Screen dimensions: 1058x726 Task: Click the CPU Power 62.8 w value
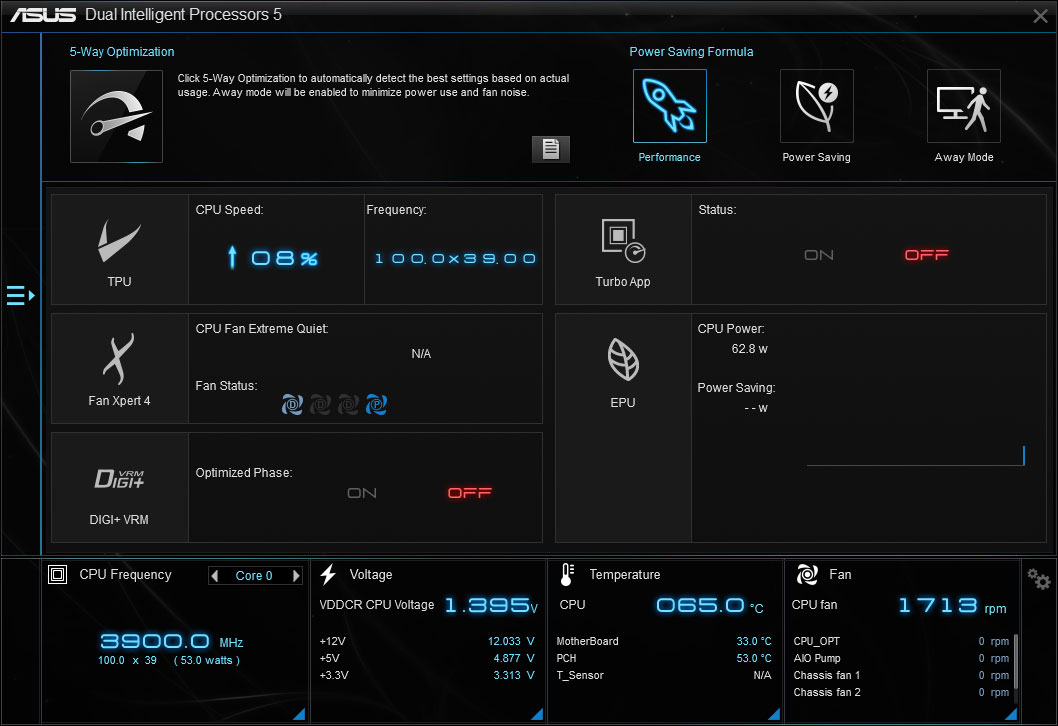click(749, 349)
